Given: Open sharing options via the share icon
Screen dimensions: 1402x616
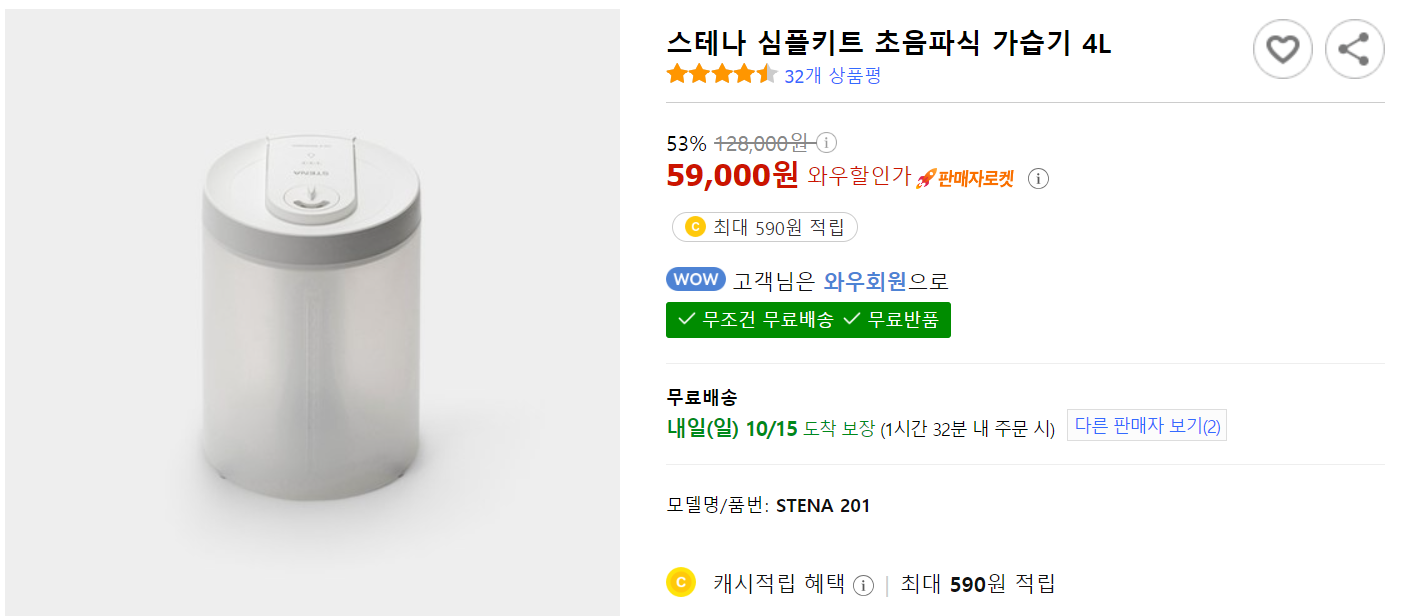Looking at the screenshot, I should 1354,48.
